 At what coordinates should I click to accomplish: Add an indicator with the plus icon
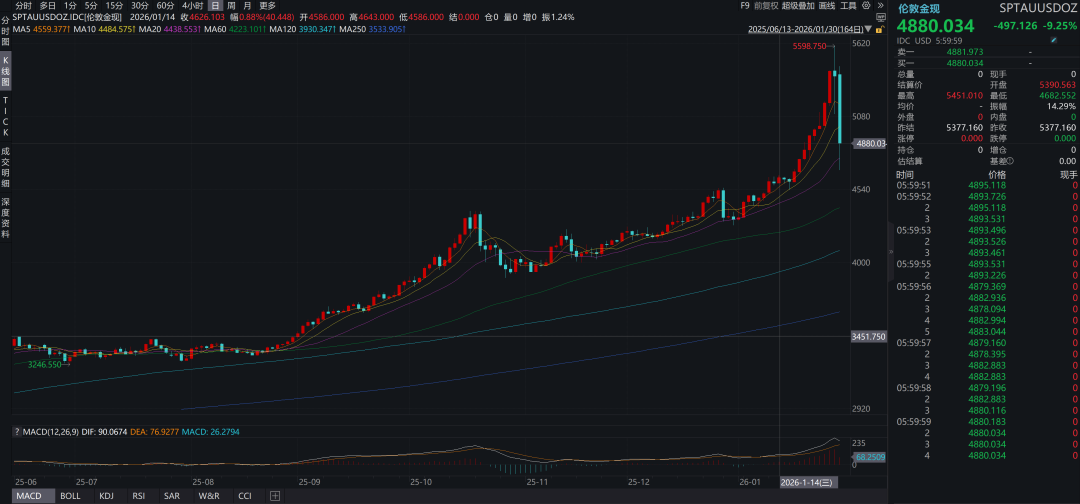click(x=275, y=496)
